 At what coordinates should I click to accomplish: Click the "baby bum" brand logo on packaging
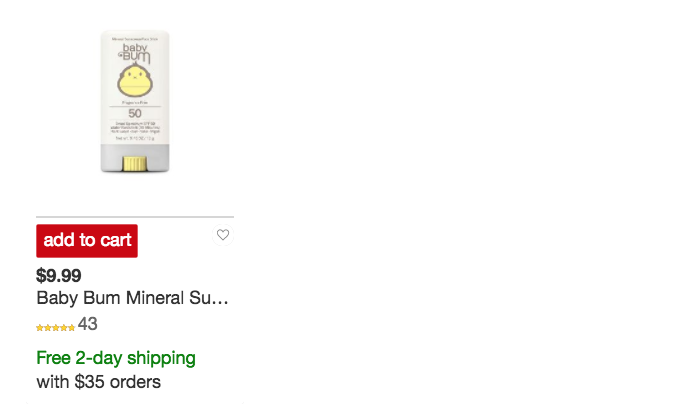pyautogui.click(x=135, y=53)
